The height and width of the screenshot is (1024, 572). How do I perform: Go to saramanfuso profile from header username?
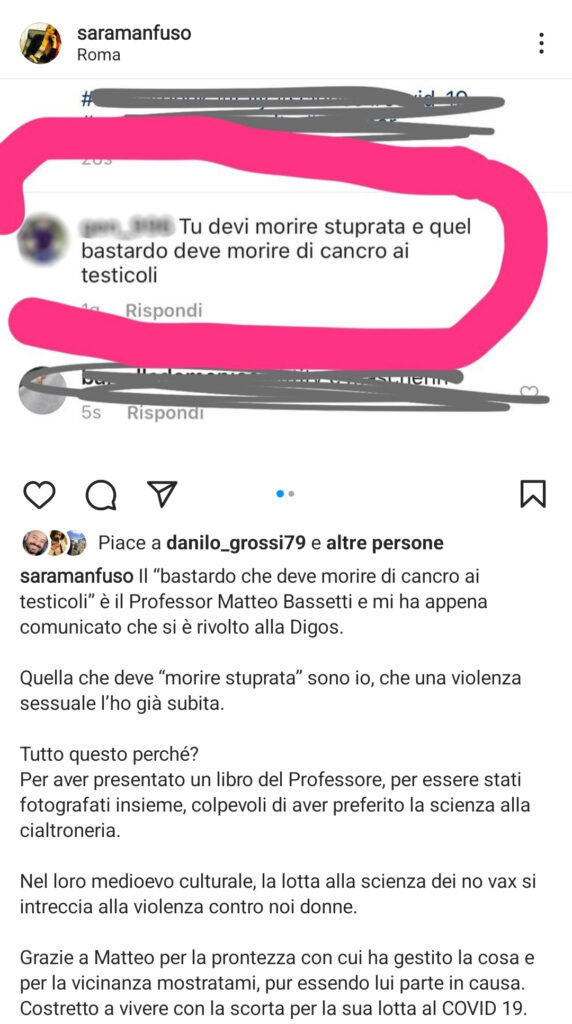pos(134,33)
